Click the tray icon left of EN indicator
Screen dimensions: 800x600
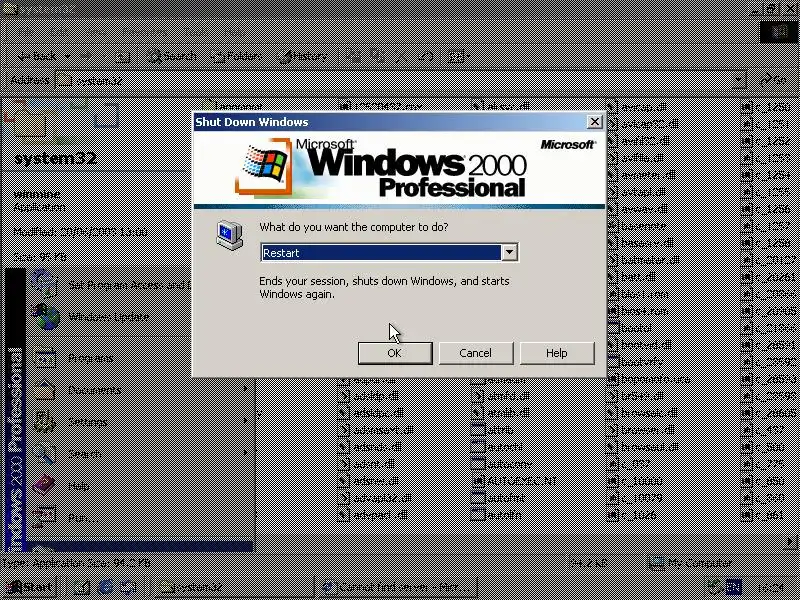[x=713, y=587]
